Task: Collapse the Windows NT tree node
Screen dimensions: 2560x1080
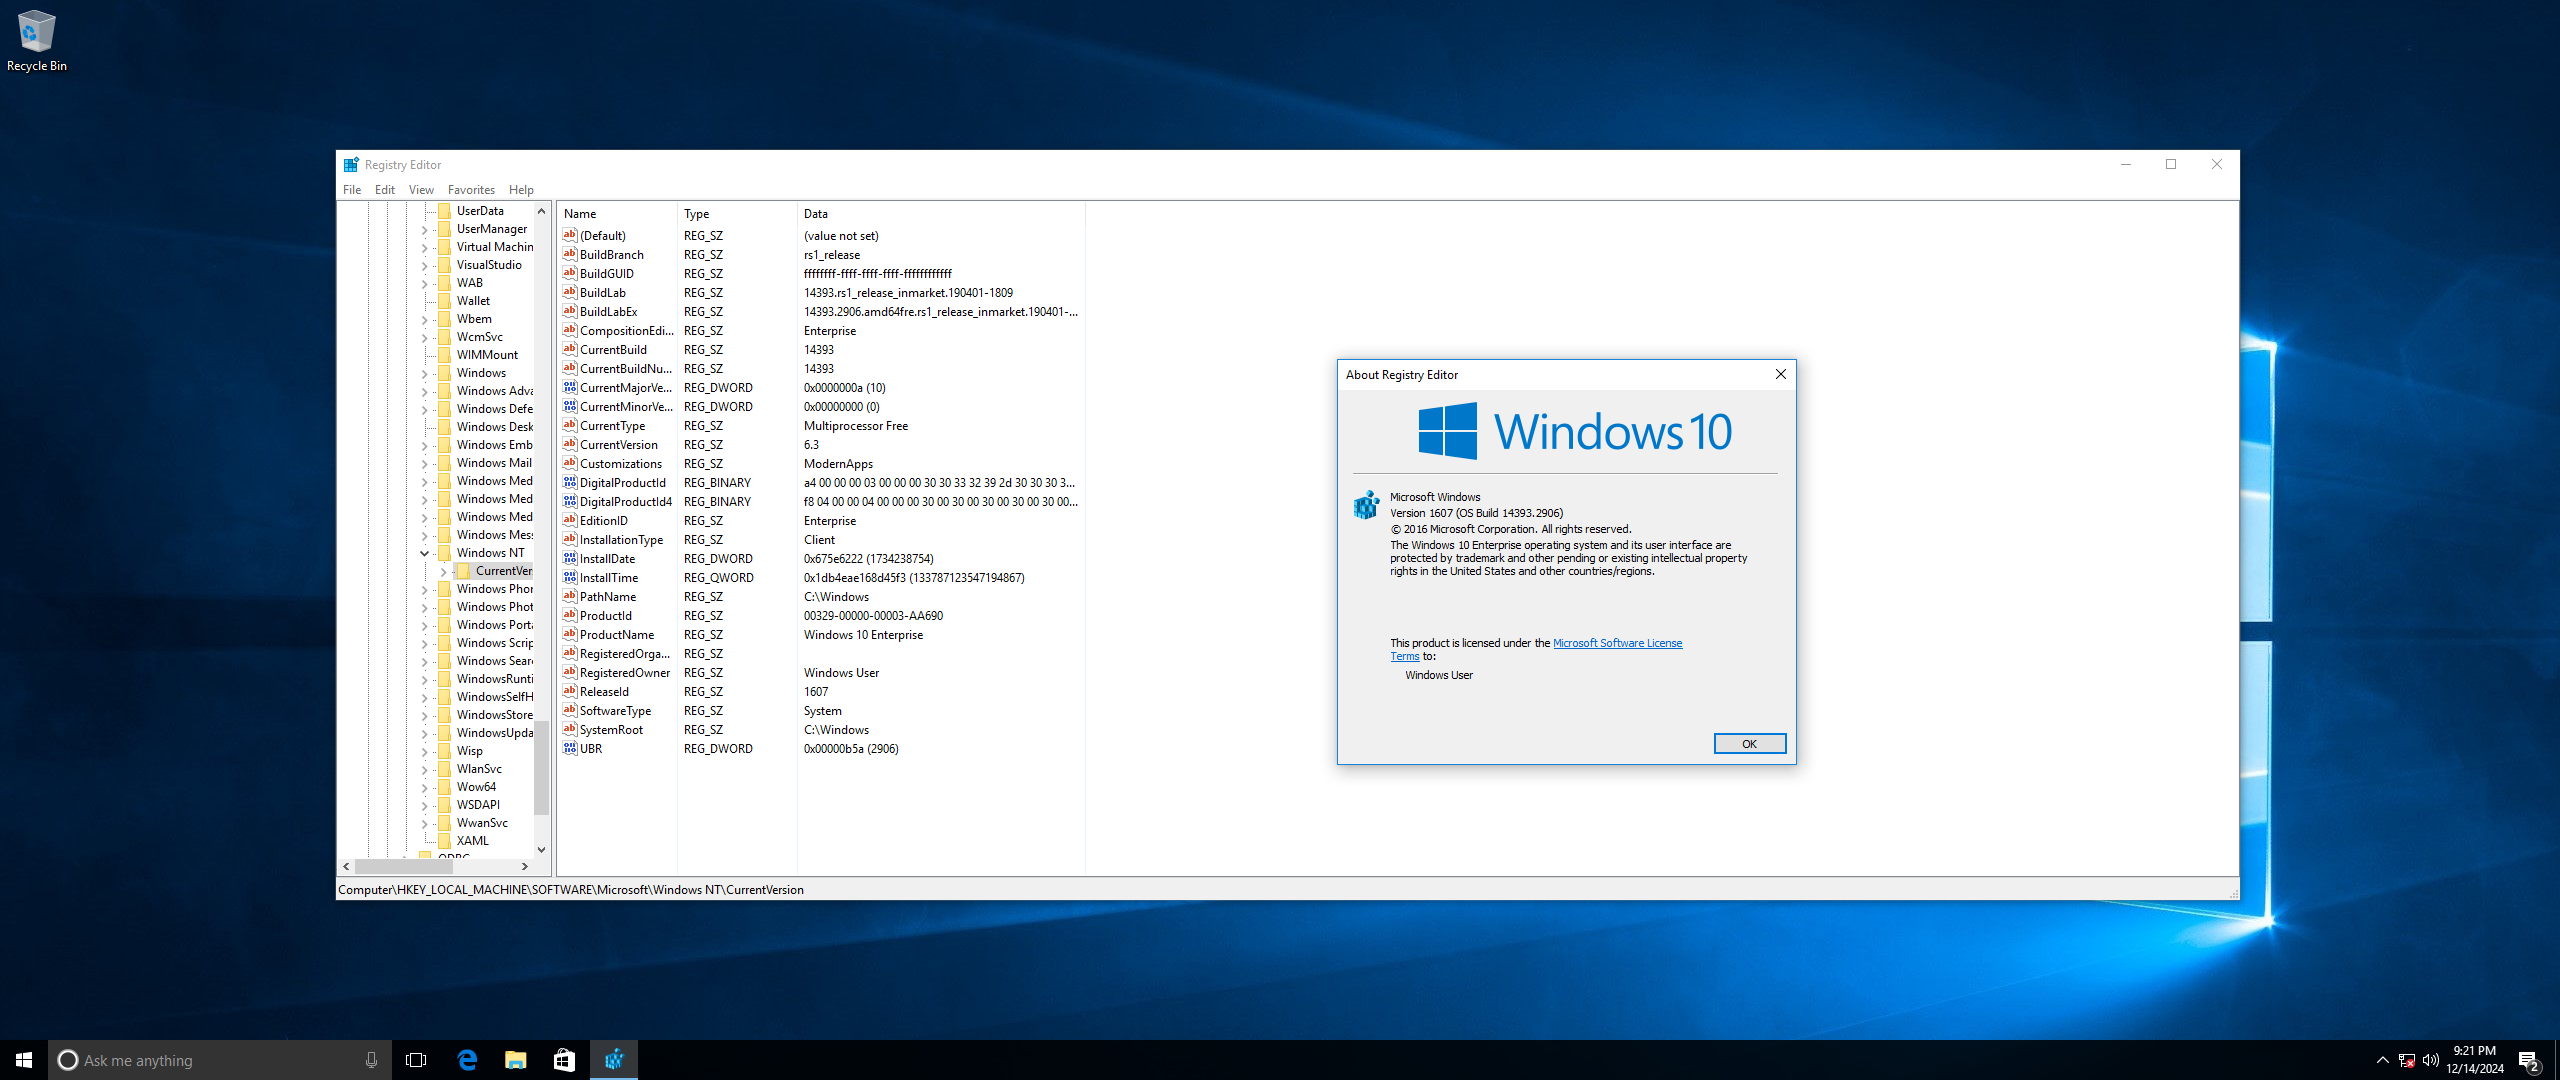Action: (424, 553)
